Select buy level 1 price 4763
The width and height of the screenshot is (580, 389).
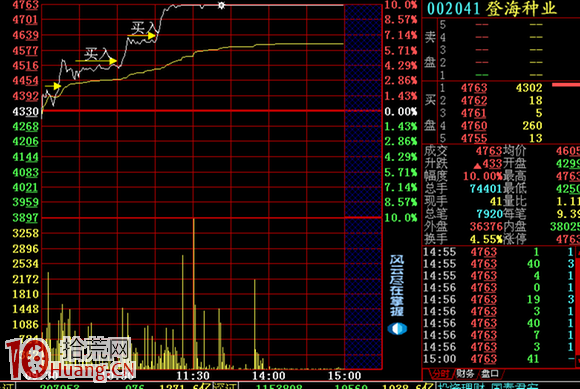click(474, 88)
